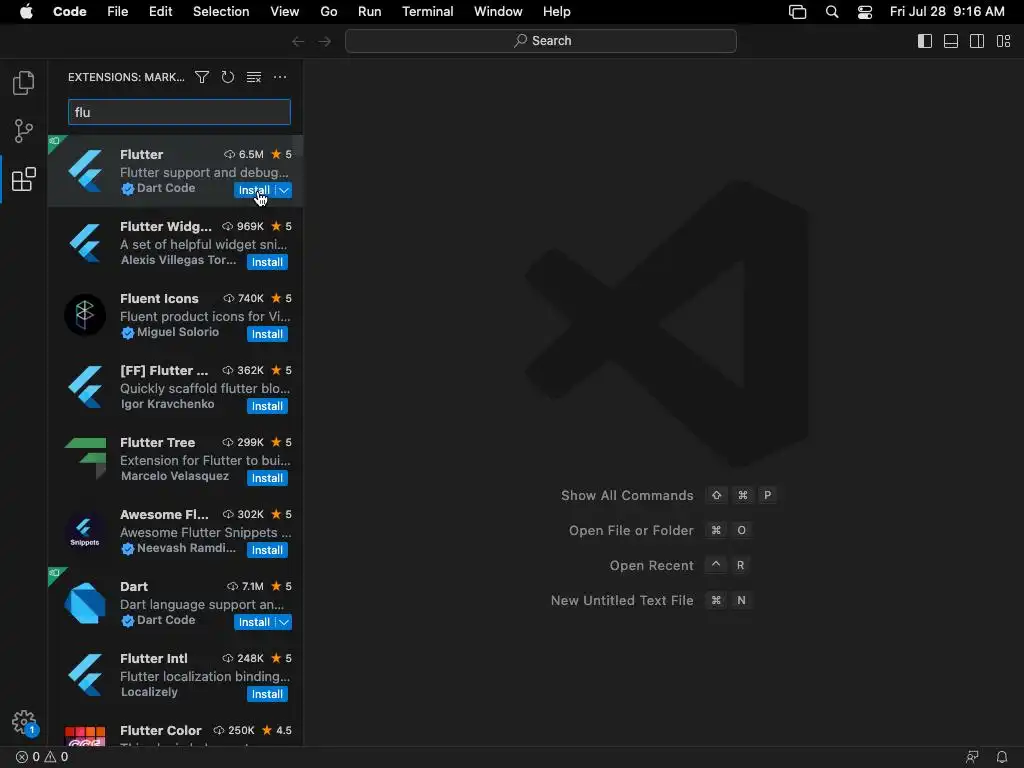The width and height of the screenshot is (1024, 768).
Task: Open extensions Views and More Actions
Action: (x=280, y=77)
